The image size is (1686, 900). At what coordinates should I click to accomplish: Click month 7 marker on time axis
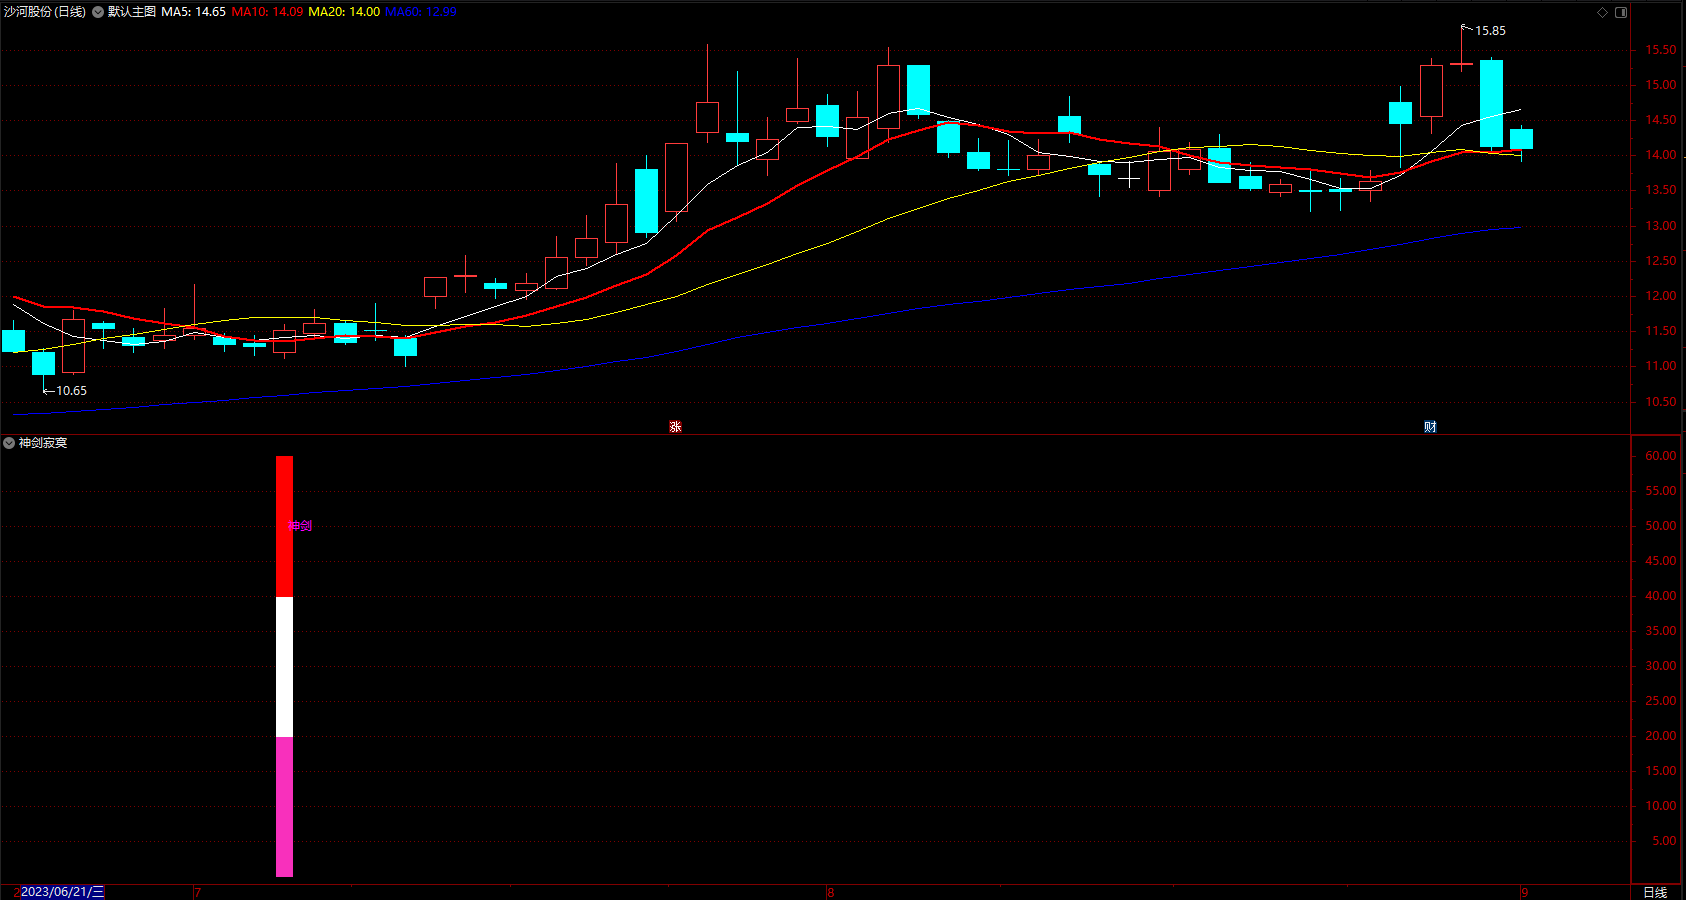pos(198,892)
